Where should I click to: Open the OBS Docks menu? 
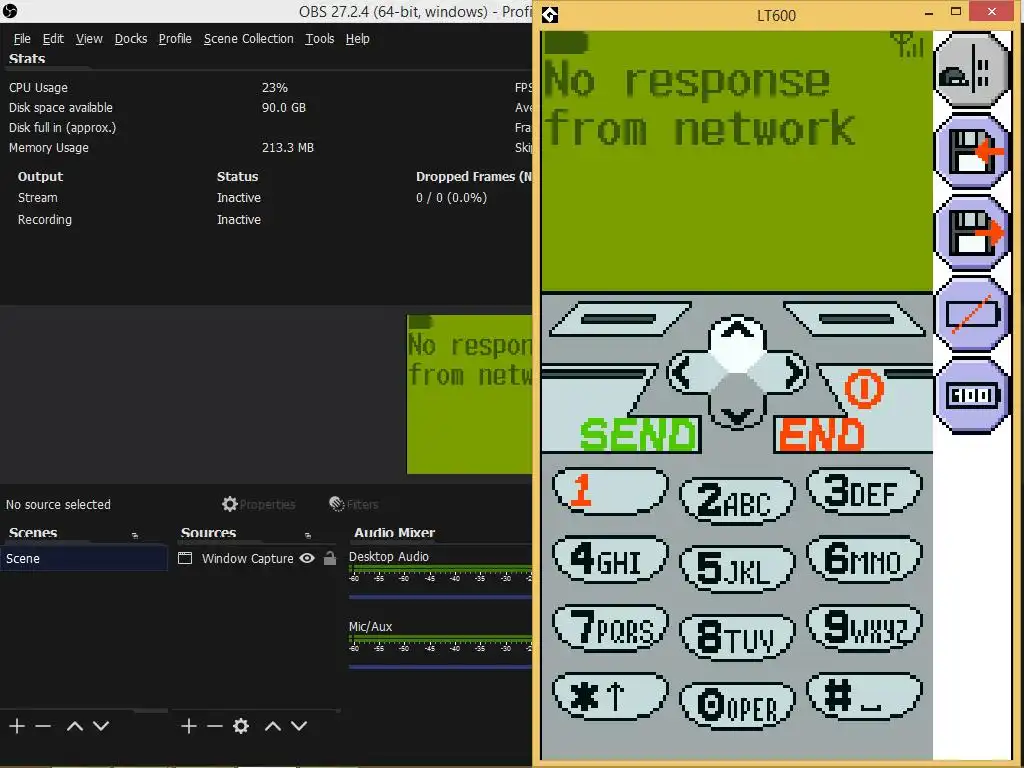pyautogui.click(x=131, y=39)
